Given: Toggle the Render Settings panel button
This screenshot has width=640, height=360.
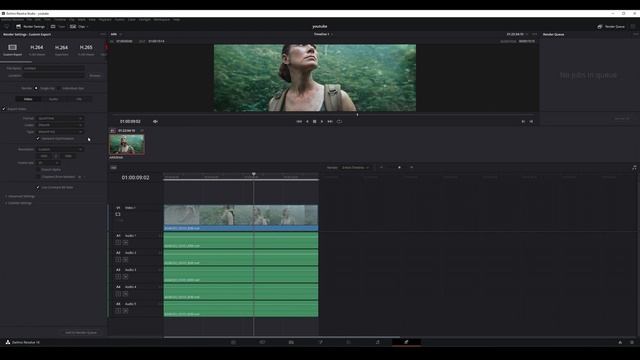Looking at the screenshot, I should (30, 27).
